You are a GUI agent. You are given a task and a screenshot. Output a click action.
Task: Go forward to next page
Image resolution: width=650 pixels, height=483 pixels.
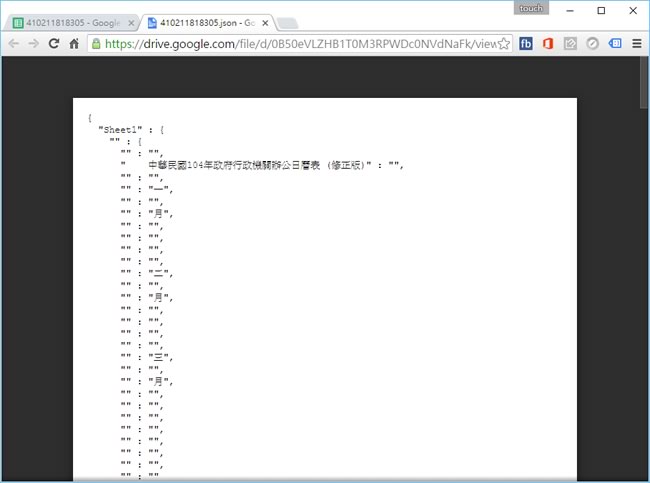[34, 44]
